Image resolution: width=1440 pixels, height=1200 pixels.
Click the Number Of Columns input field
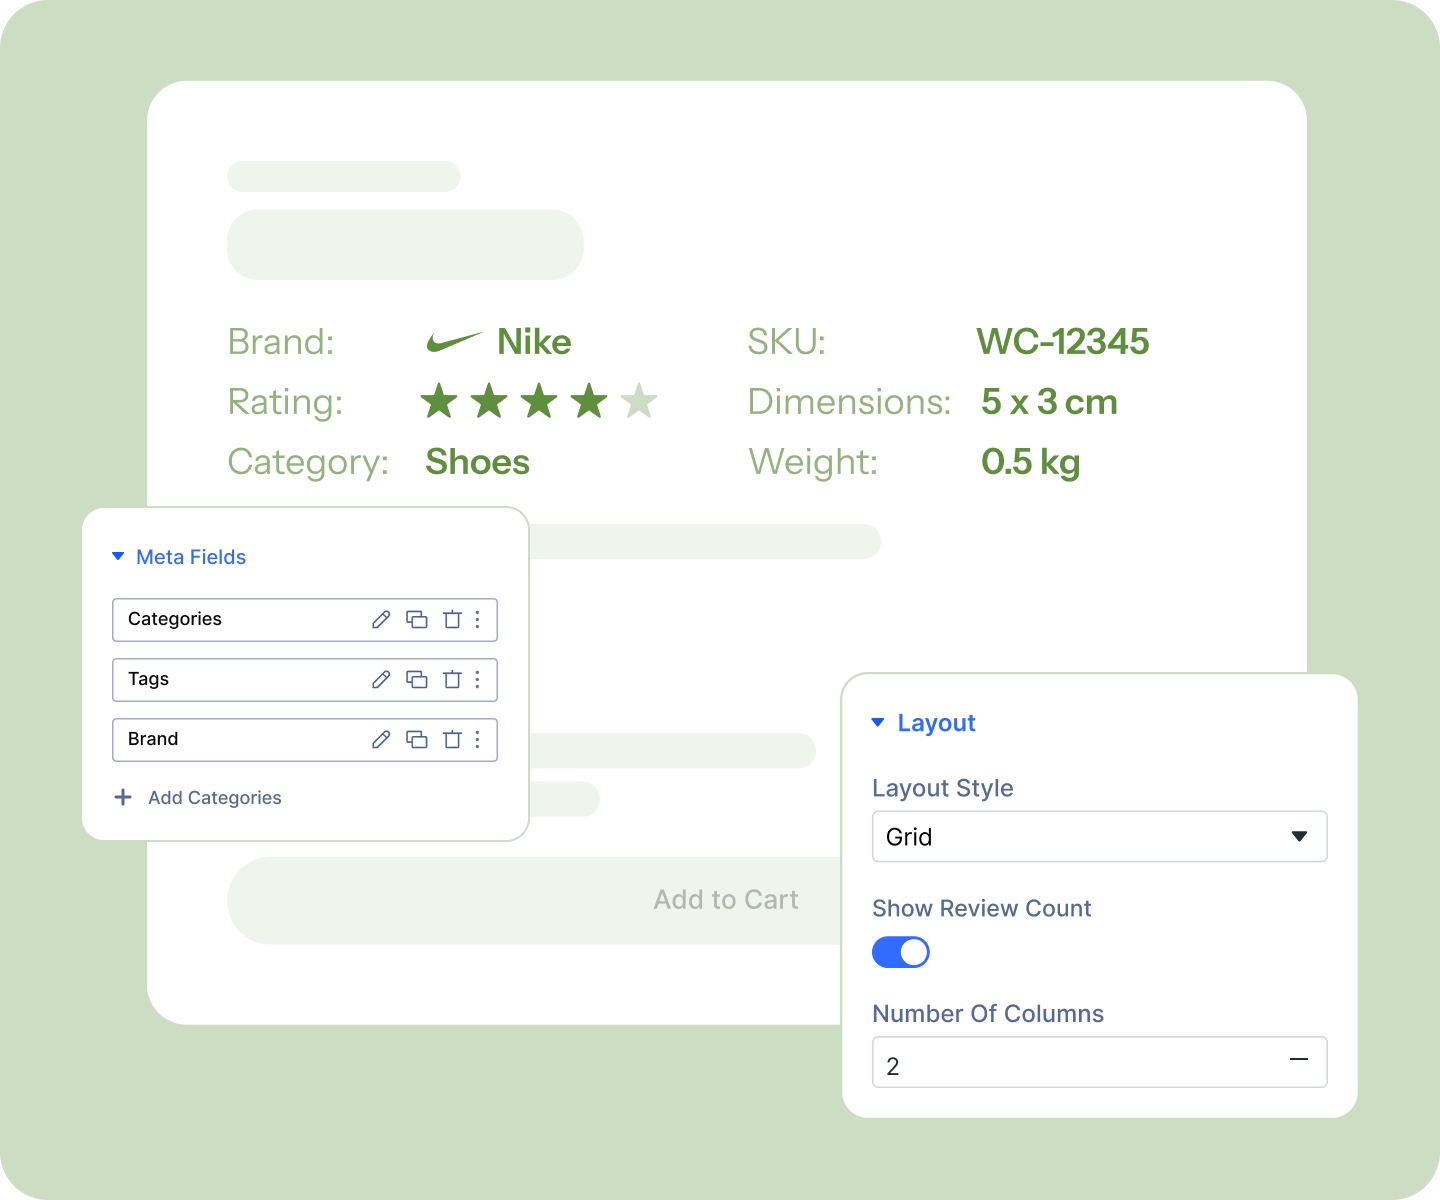click(1100, 1062)
